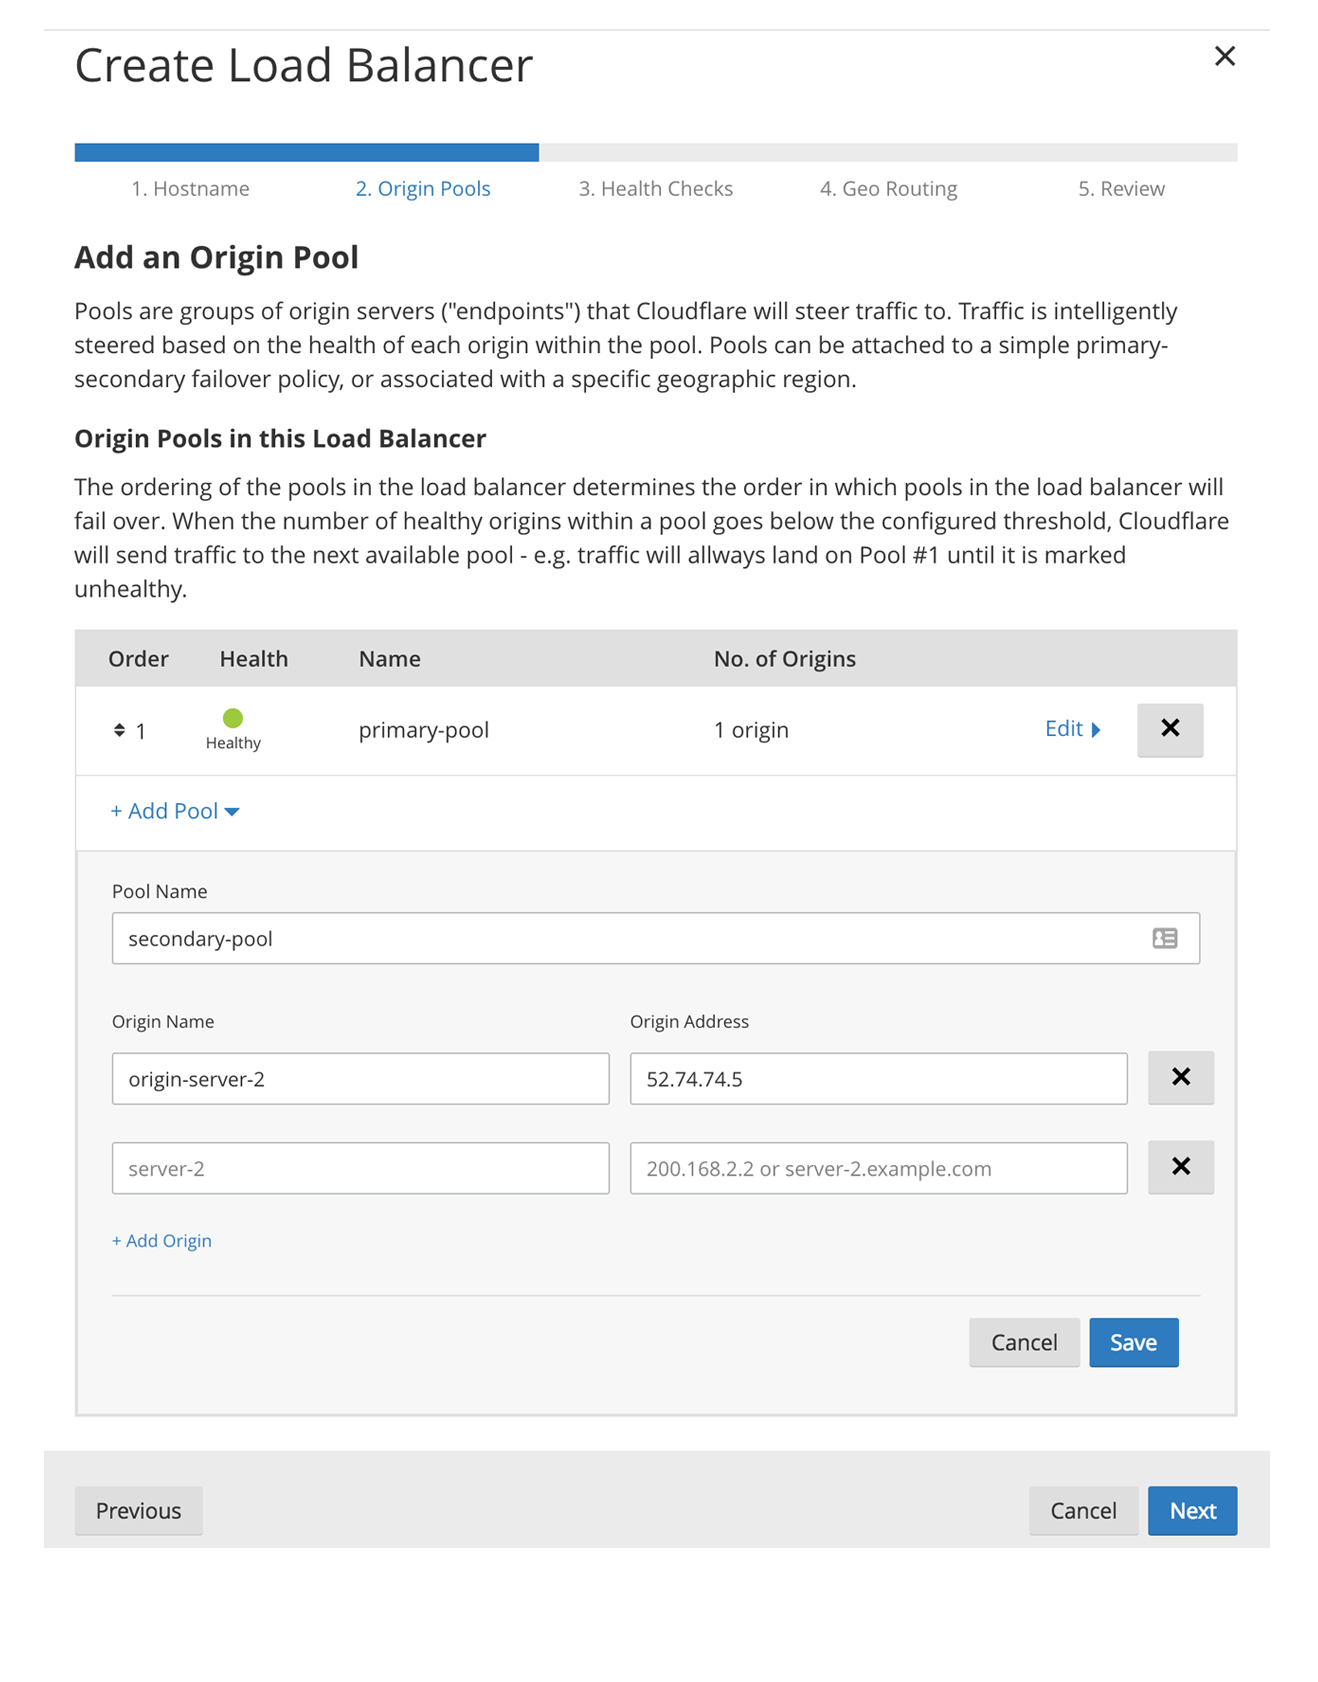Go back with the Previous button
The height and width of the screenshot is (1682, 1318).
(138, 1510)
